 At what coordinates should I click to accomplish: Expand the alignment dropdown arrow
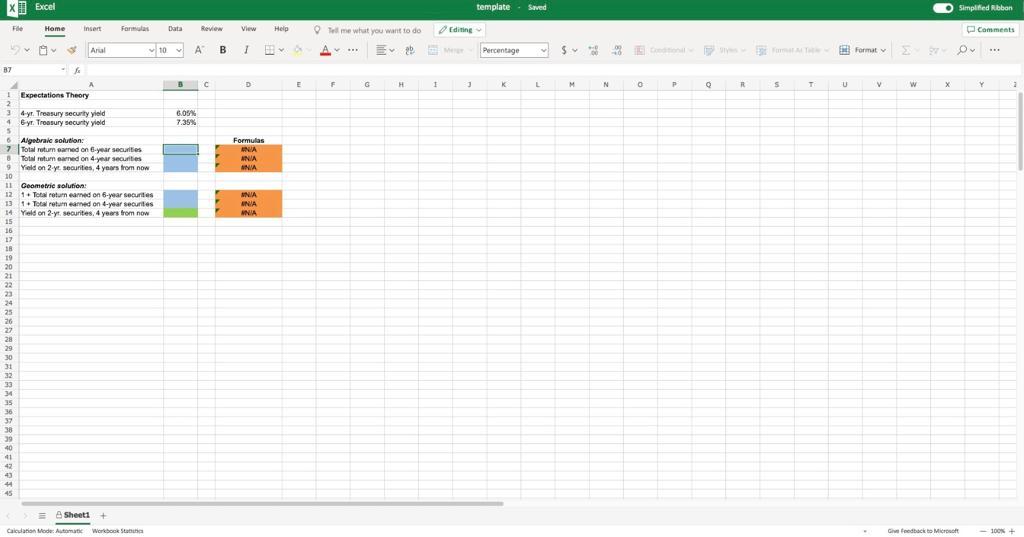[x=392, y=50]
